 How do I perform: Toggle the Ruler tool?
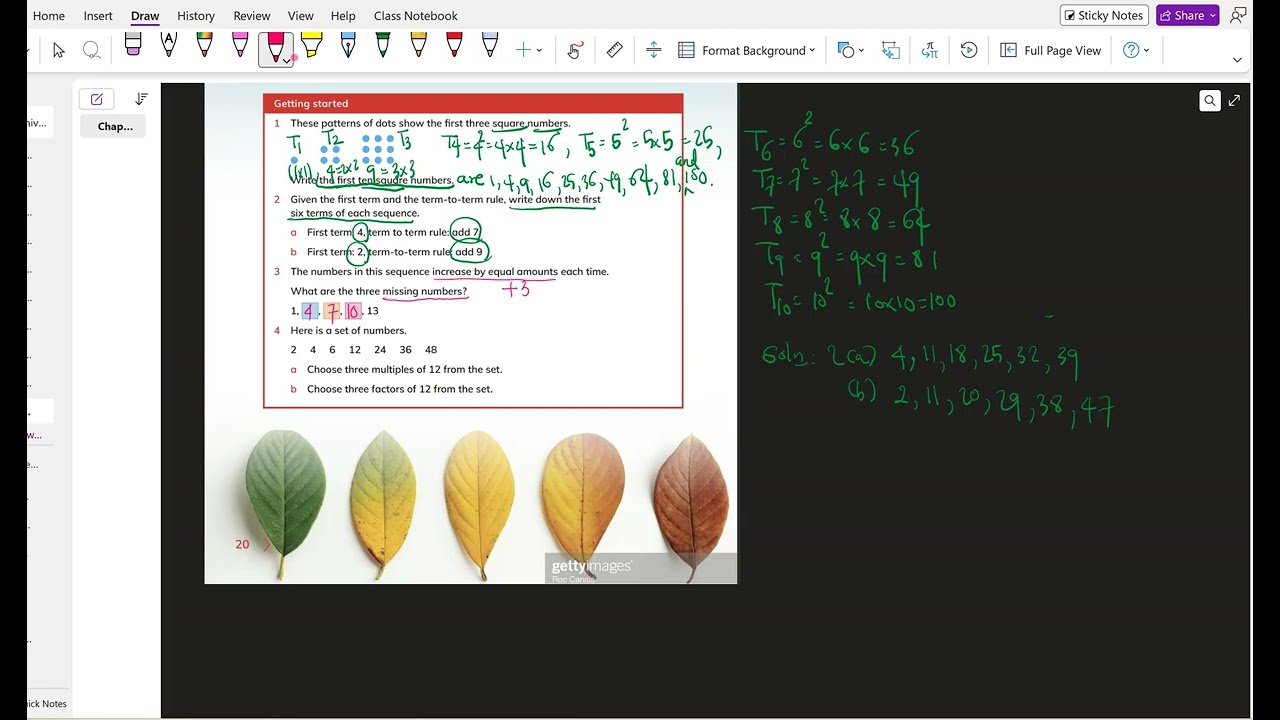click(x=615, y=50)
